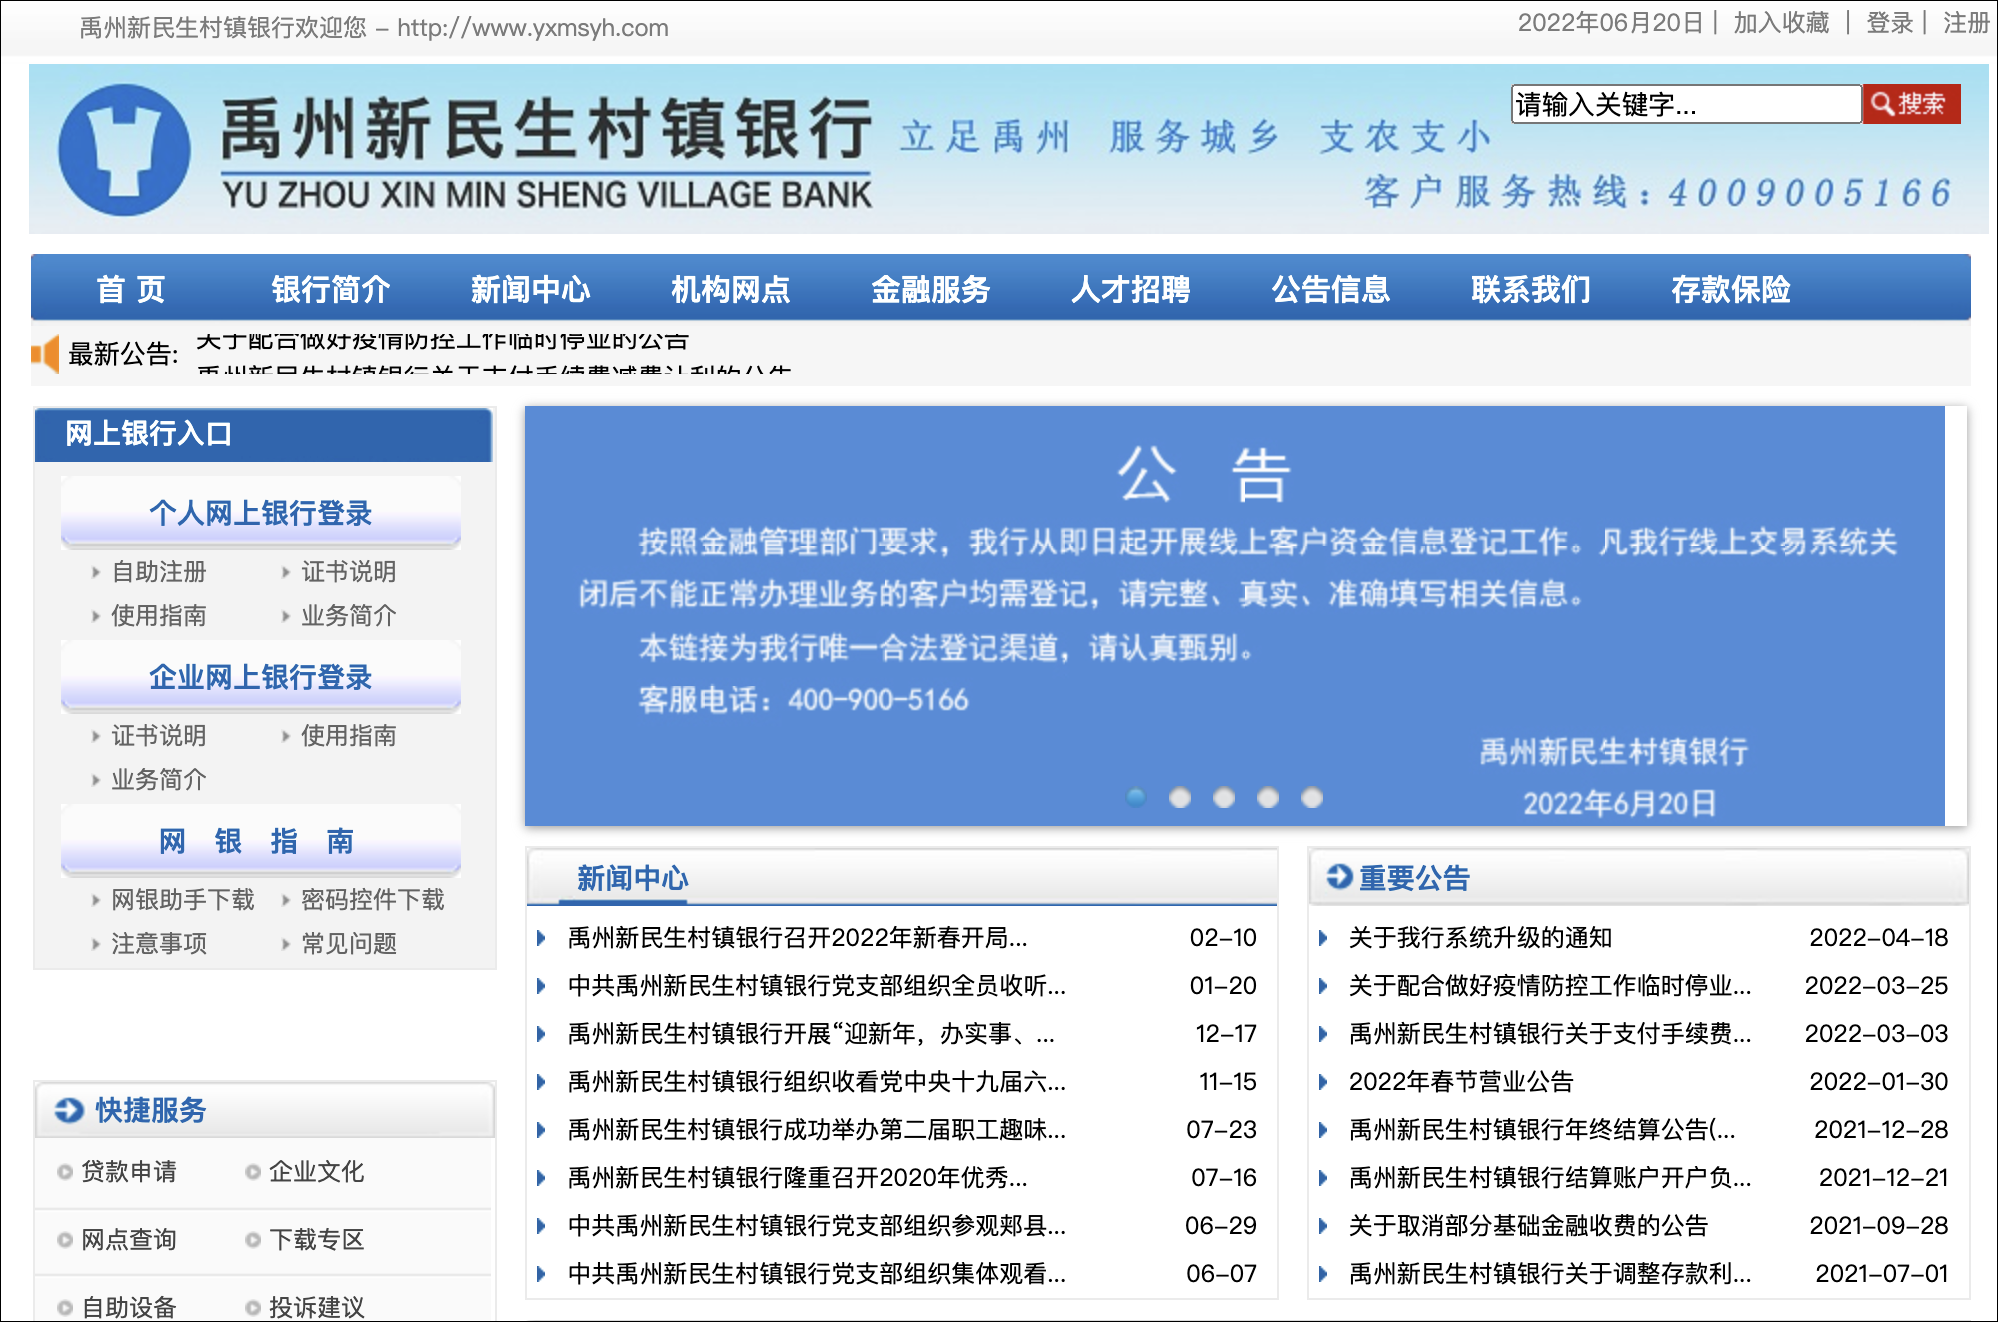Open the 金融服务 navigation menu
The width and height of the screenshot is (1998, 1322).
coord(931,289)
